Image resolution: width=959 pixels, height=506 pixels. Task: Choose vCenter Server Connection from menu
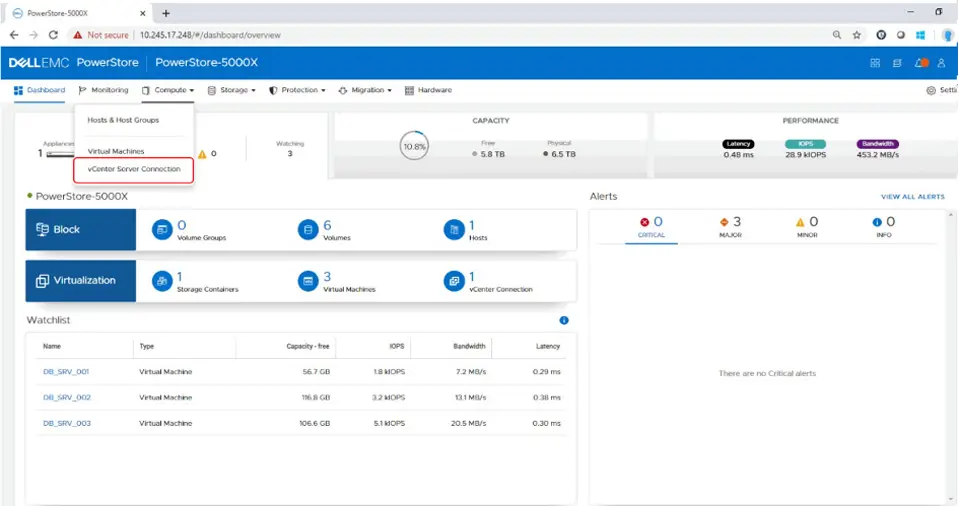134,169
